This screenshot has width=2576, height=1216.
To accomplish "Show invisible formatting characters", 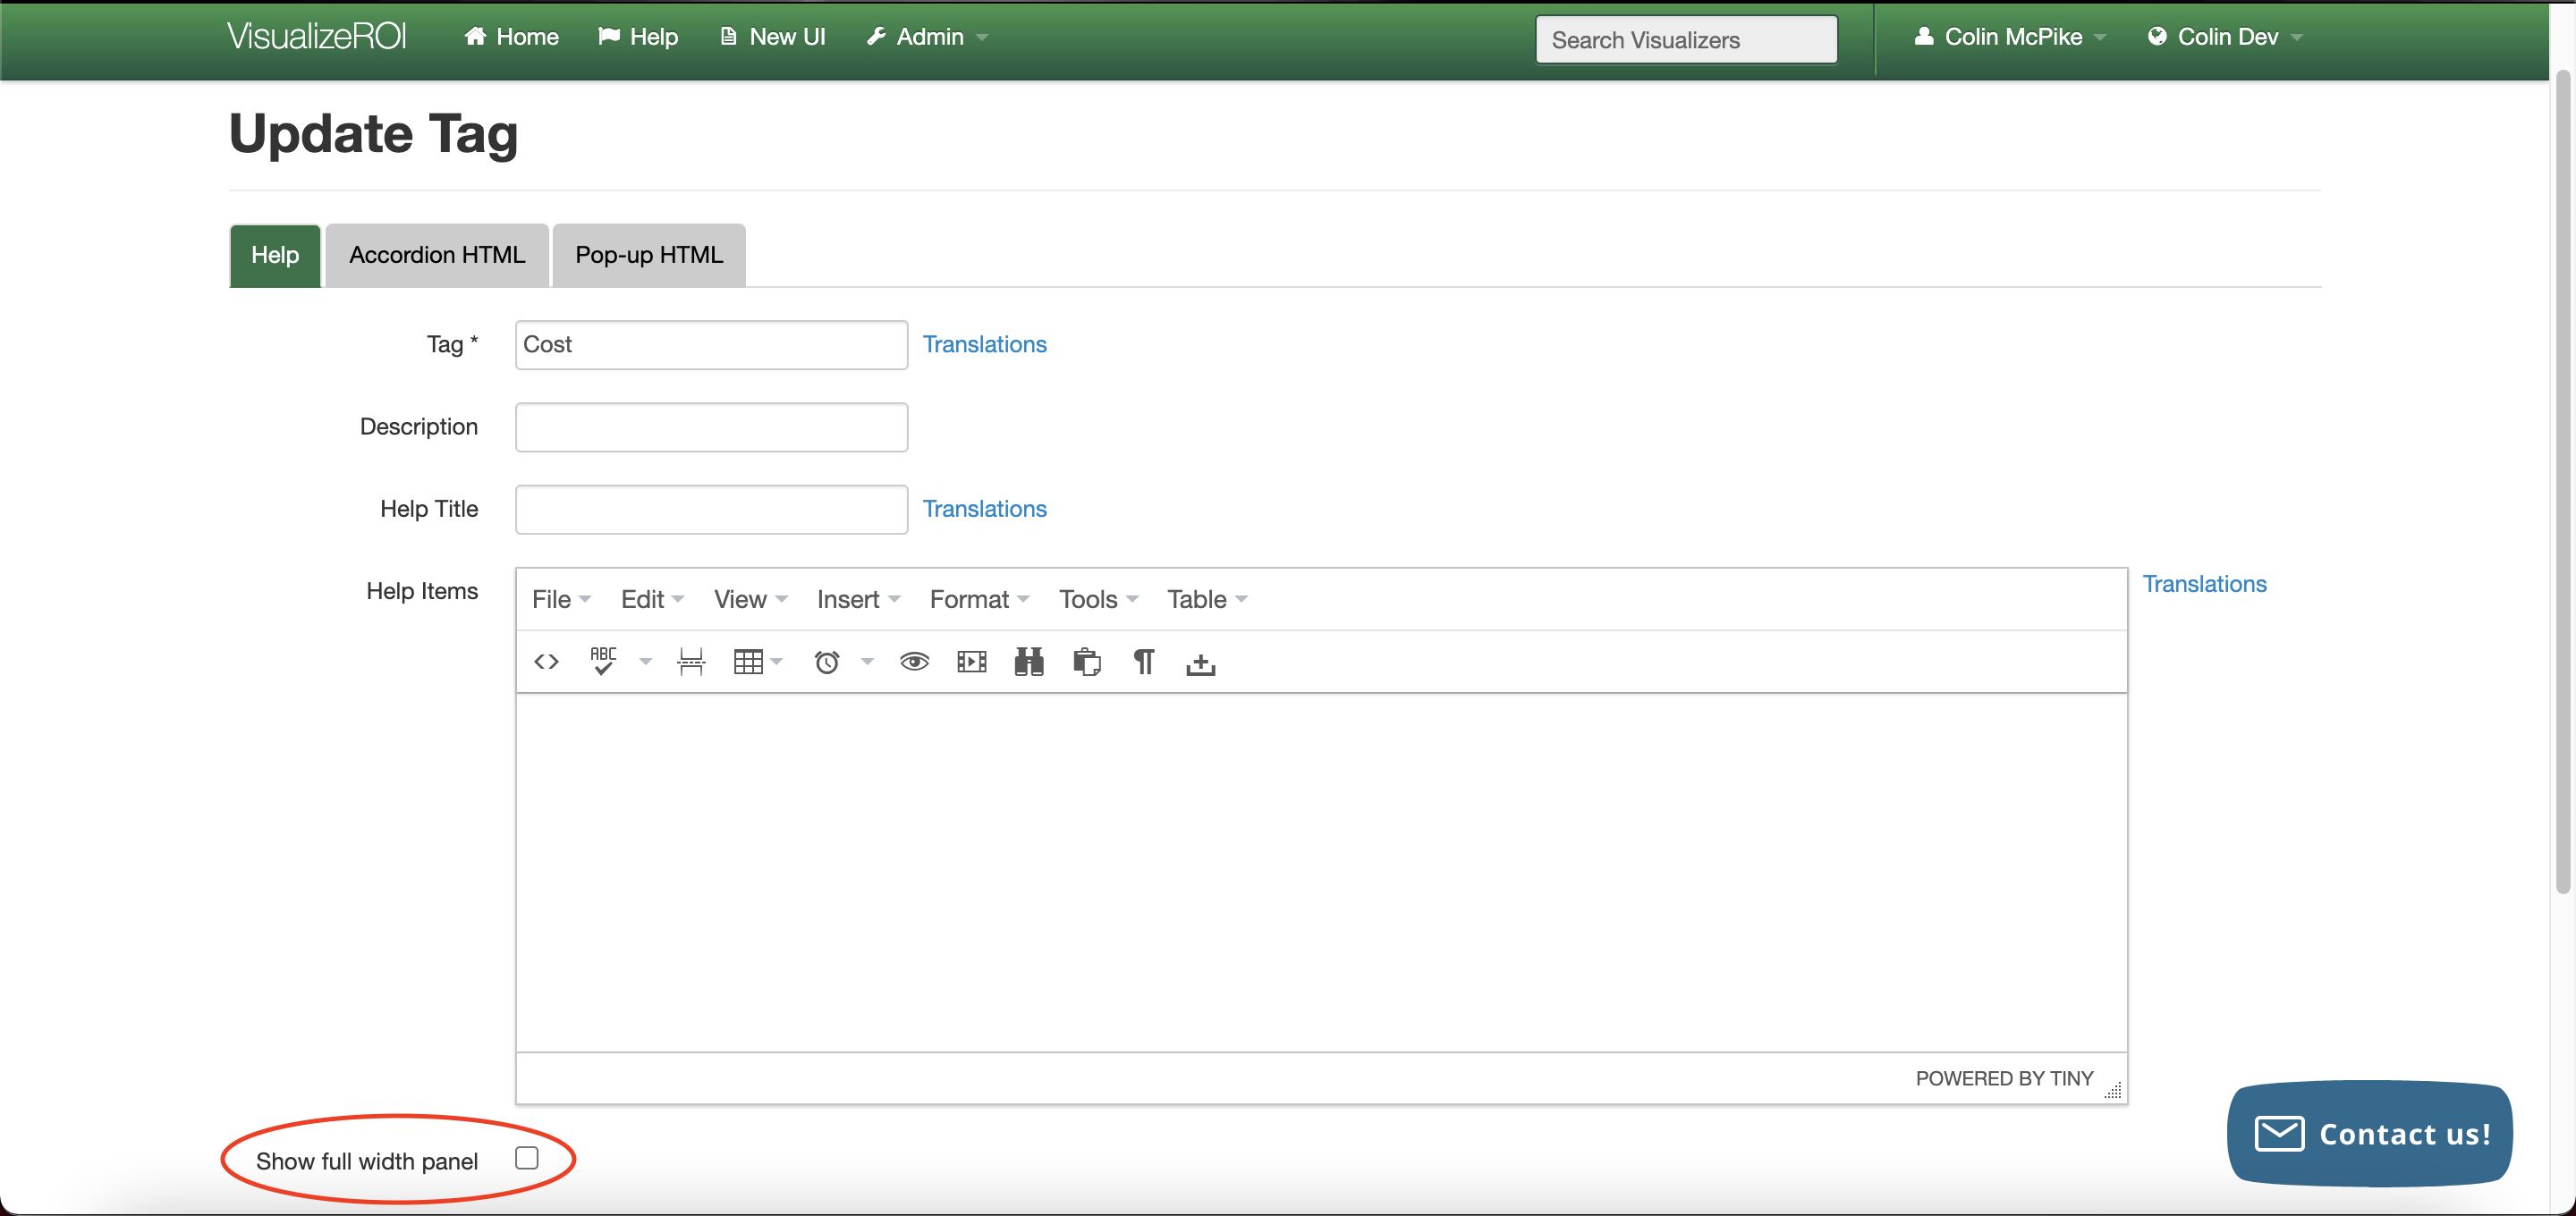I will click(1143, 661).
